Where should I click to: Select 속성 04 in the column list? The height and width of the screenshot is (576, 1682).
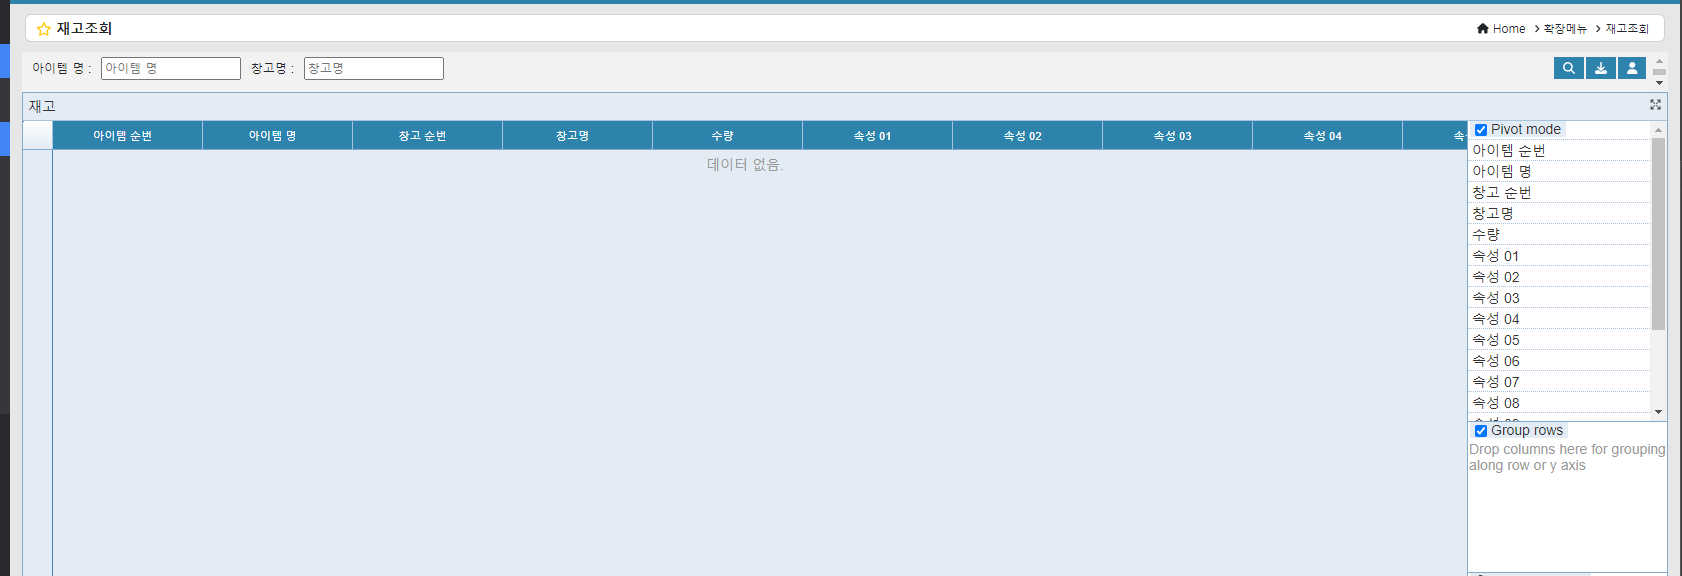coord(1559,319)
